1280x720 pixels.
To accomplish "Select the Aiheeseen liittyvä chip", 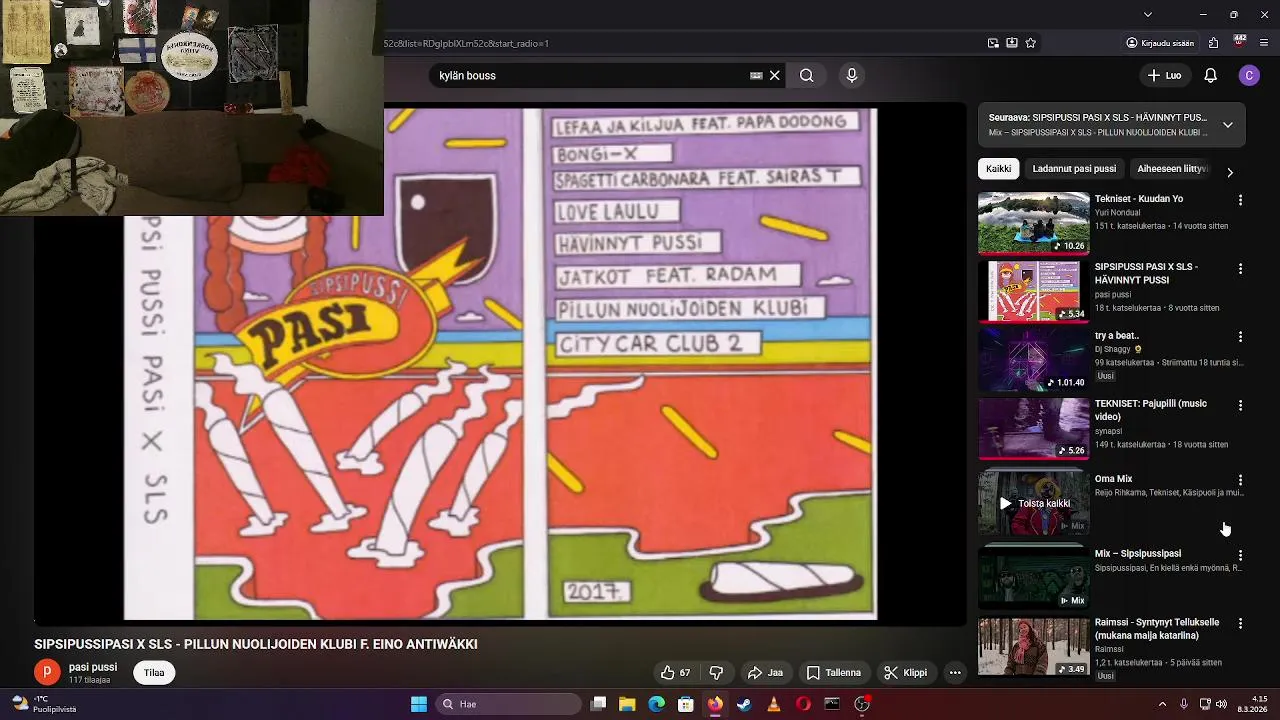I will point(1172,169).
